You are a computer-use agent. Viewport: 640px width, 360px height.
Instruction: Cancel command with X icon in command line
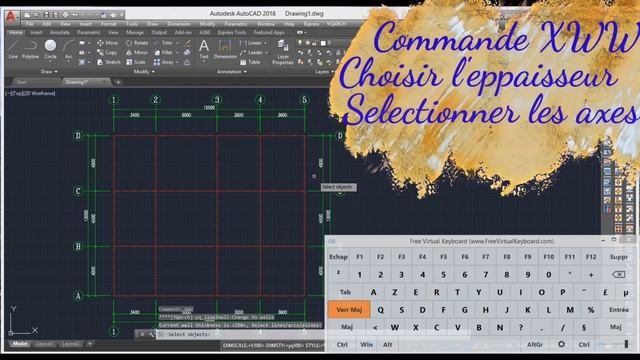142,334
